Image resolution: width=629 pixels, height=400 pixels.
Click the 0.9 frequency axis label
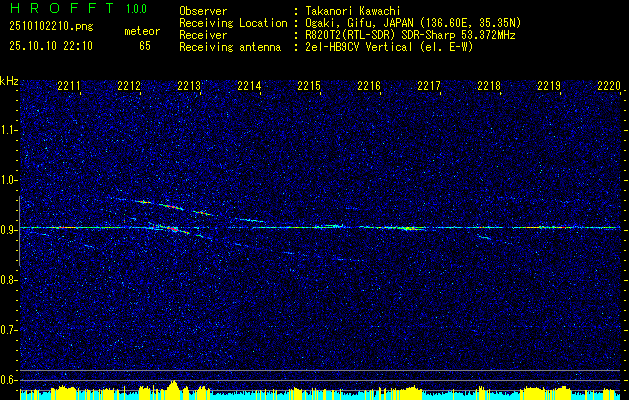(x=8, y=230)
